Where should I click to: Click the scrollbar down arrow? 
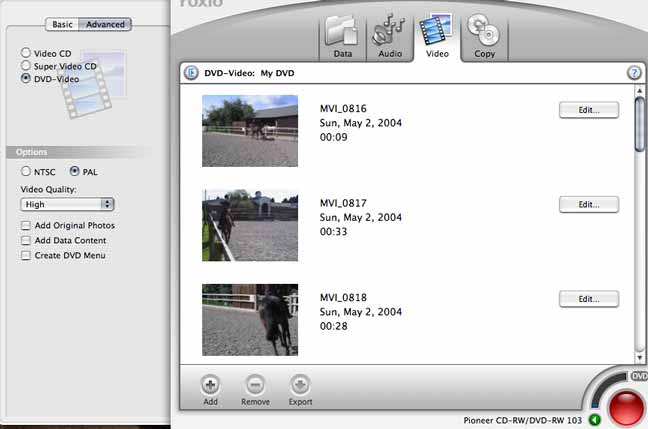(x=639, y=358)
